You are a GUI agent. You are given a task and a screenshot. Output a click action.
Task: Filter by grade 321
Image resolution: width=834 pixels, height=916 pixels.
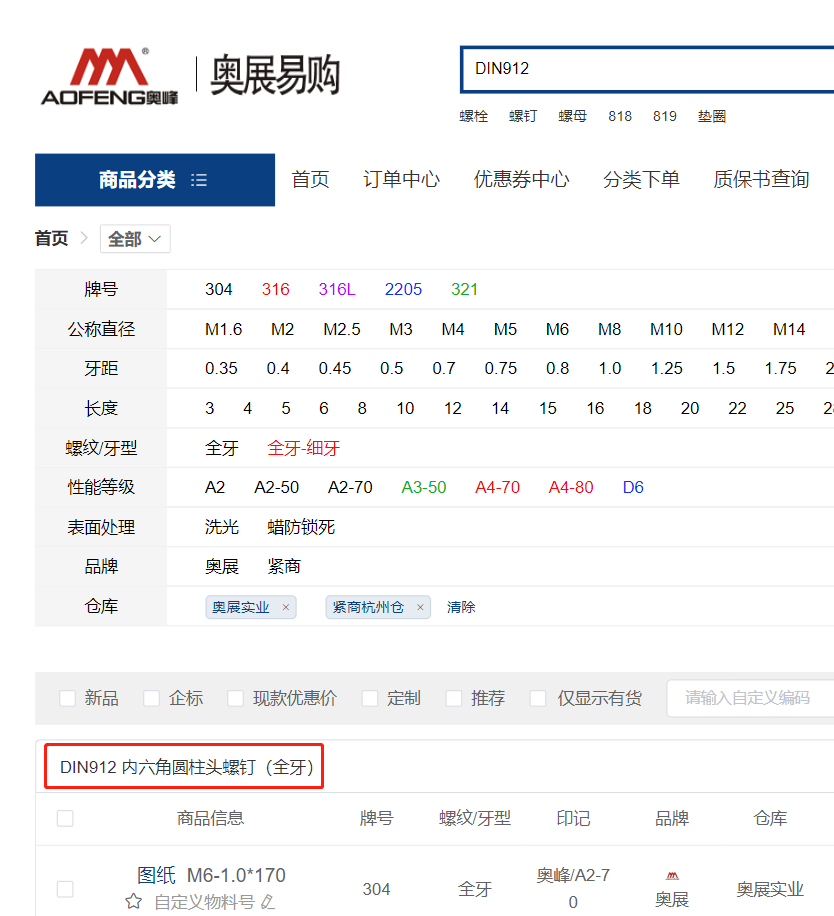point(464,289)
